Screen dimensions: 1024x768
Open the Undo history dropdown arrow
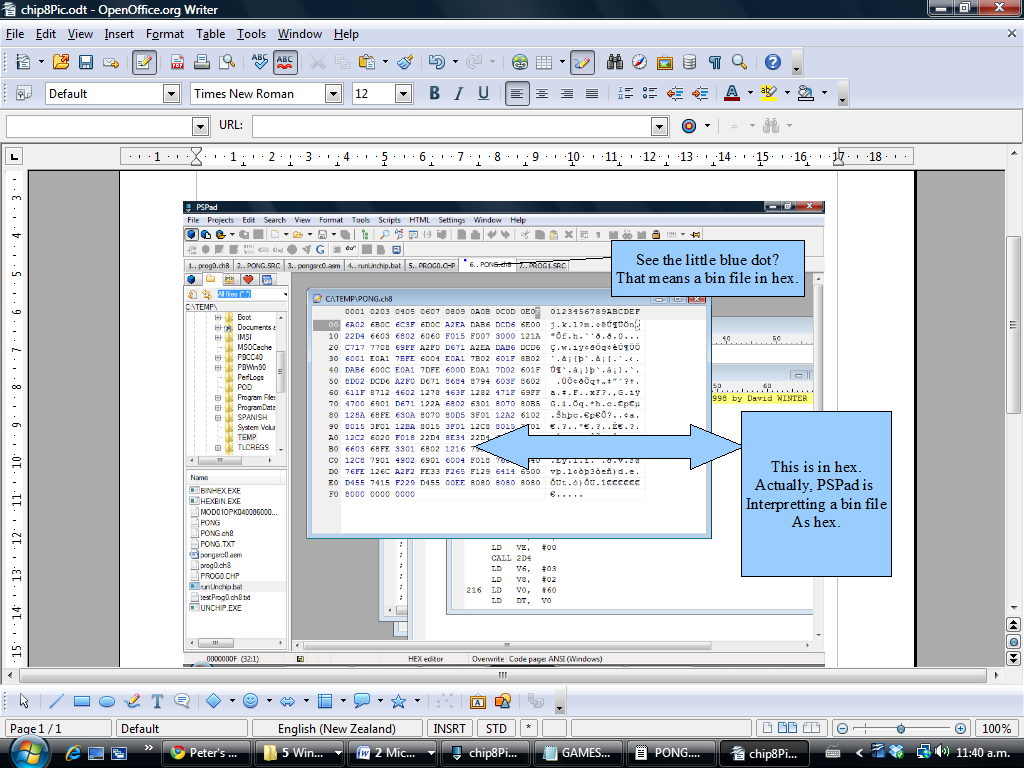[x=455, y=62]
